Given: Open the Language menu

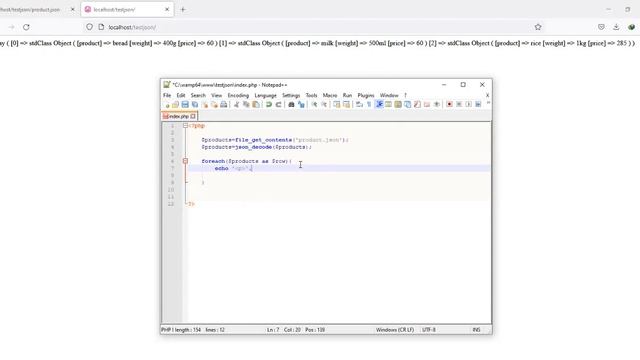Looking at the screenshot, I should click(265, 95).
